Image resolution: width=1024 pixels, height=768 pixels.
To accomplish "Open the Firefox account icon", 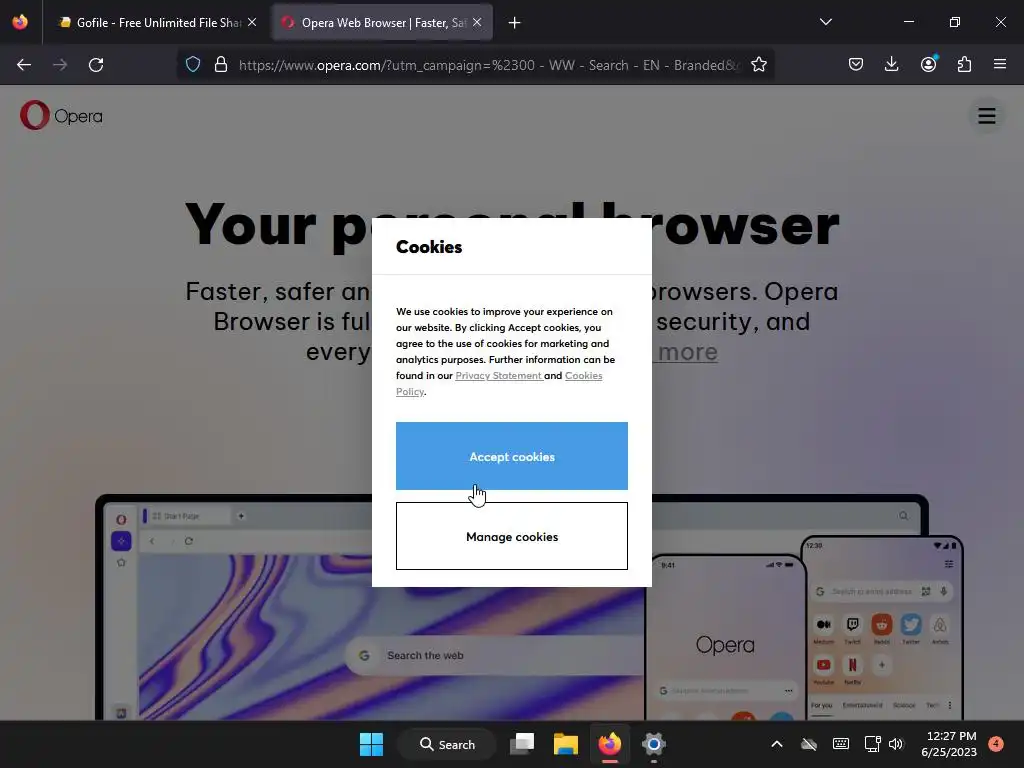I will click(x=928, y=65).
